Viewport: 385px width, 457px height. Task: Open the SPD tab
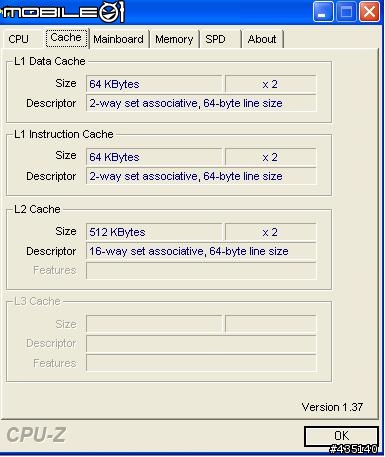[x=216, y=39]
